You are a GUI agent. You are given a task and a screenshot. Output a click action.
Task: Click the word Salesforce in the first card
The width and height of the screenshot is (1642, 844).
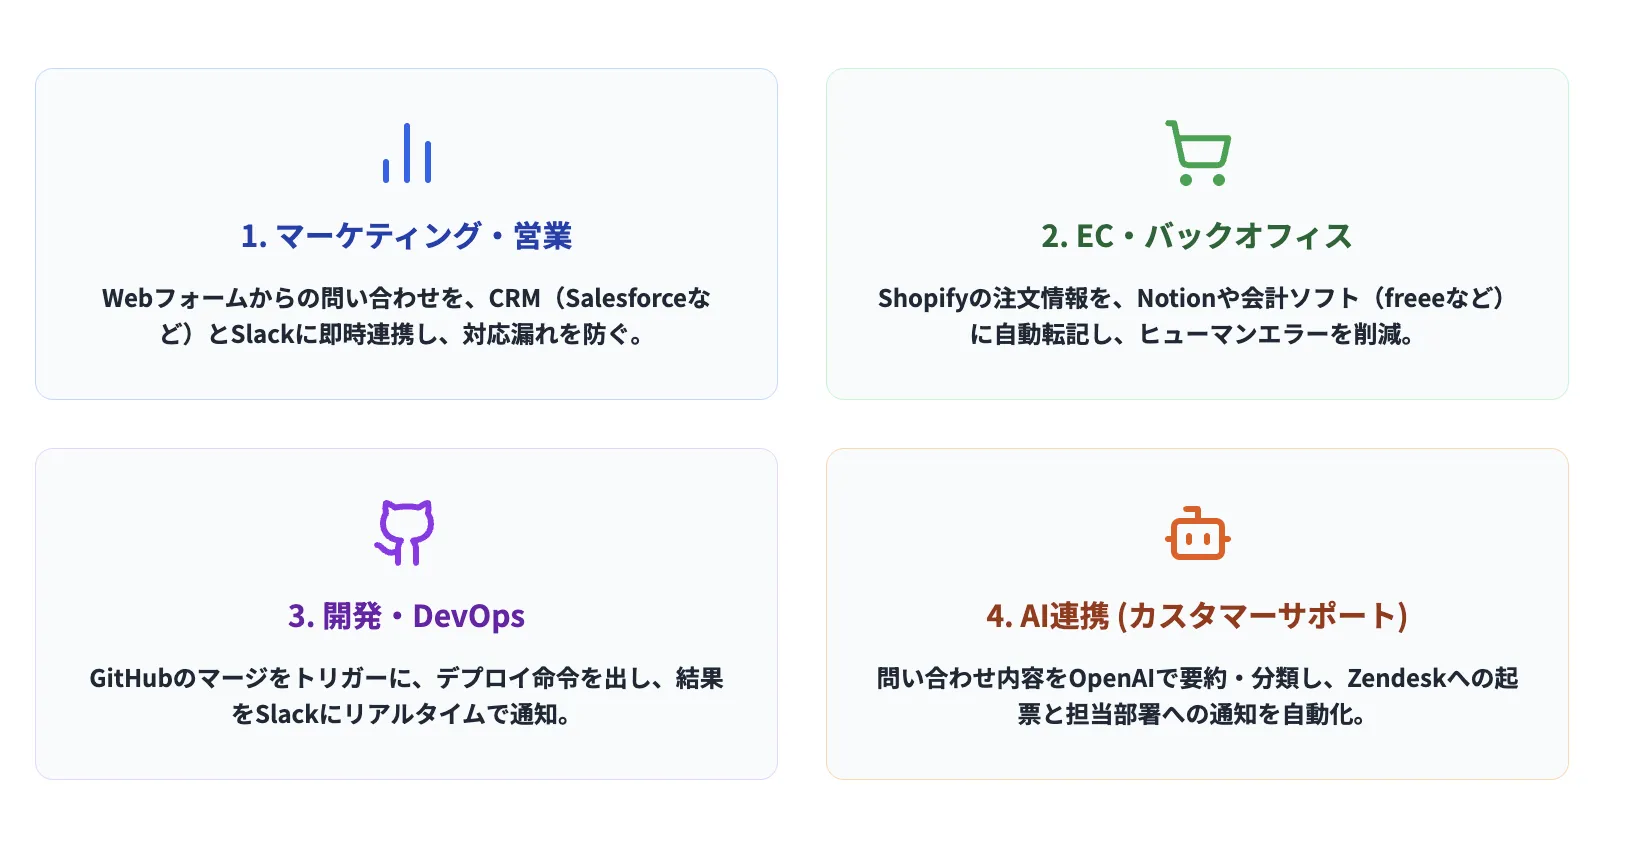coord(627,297)
